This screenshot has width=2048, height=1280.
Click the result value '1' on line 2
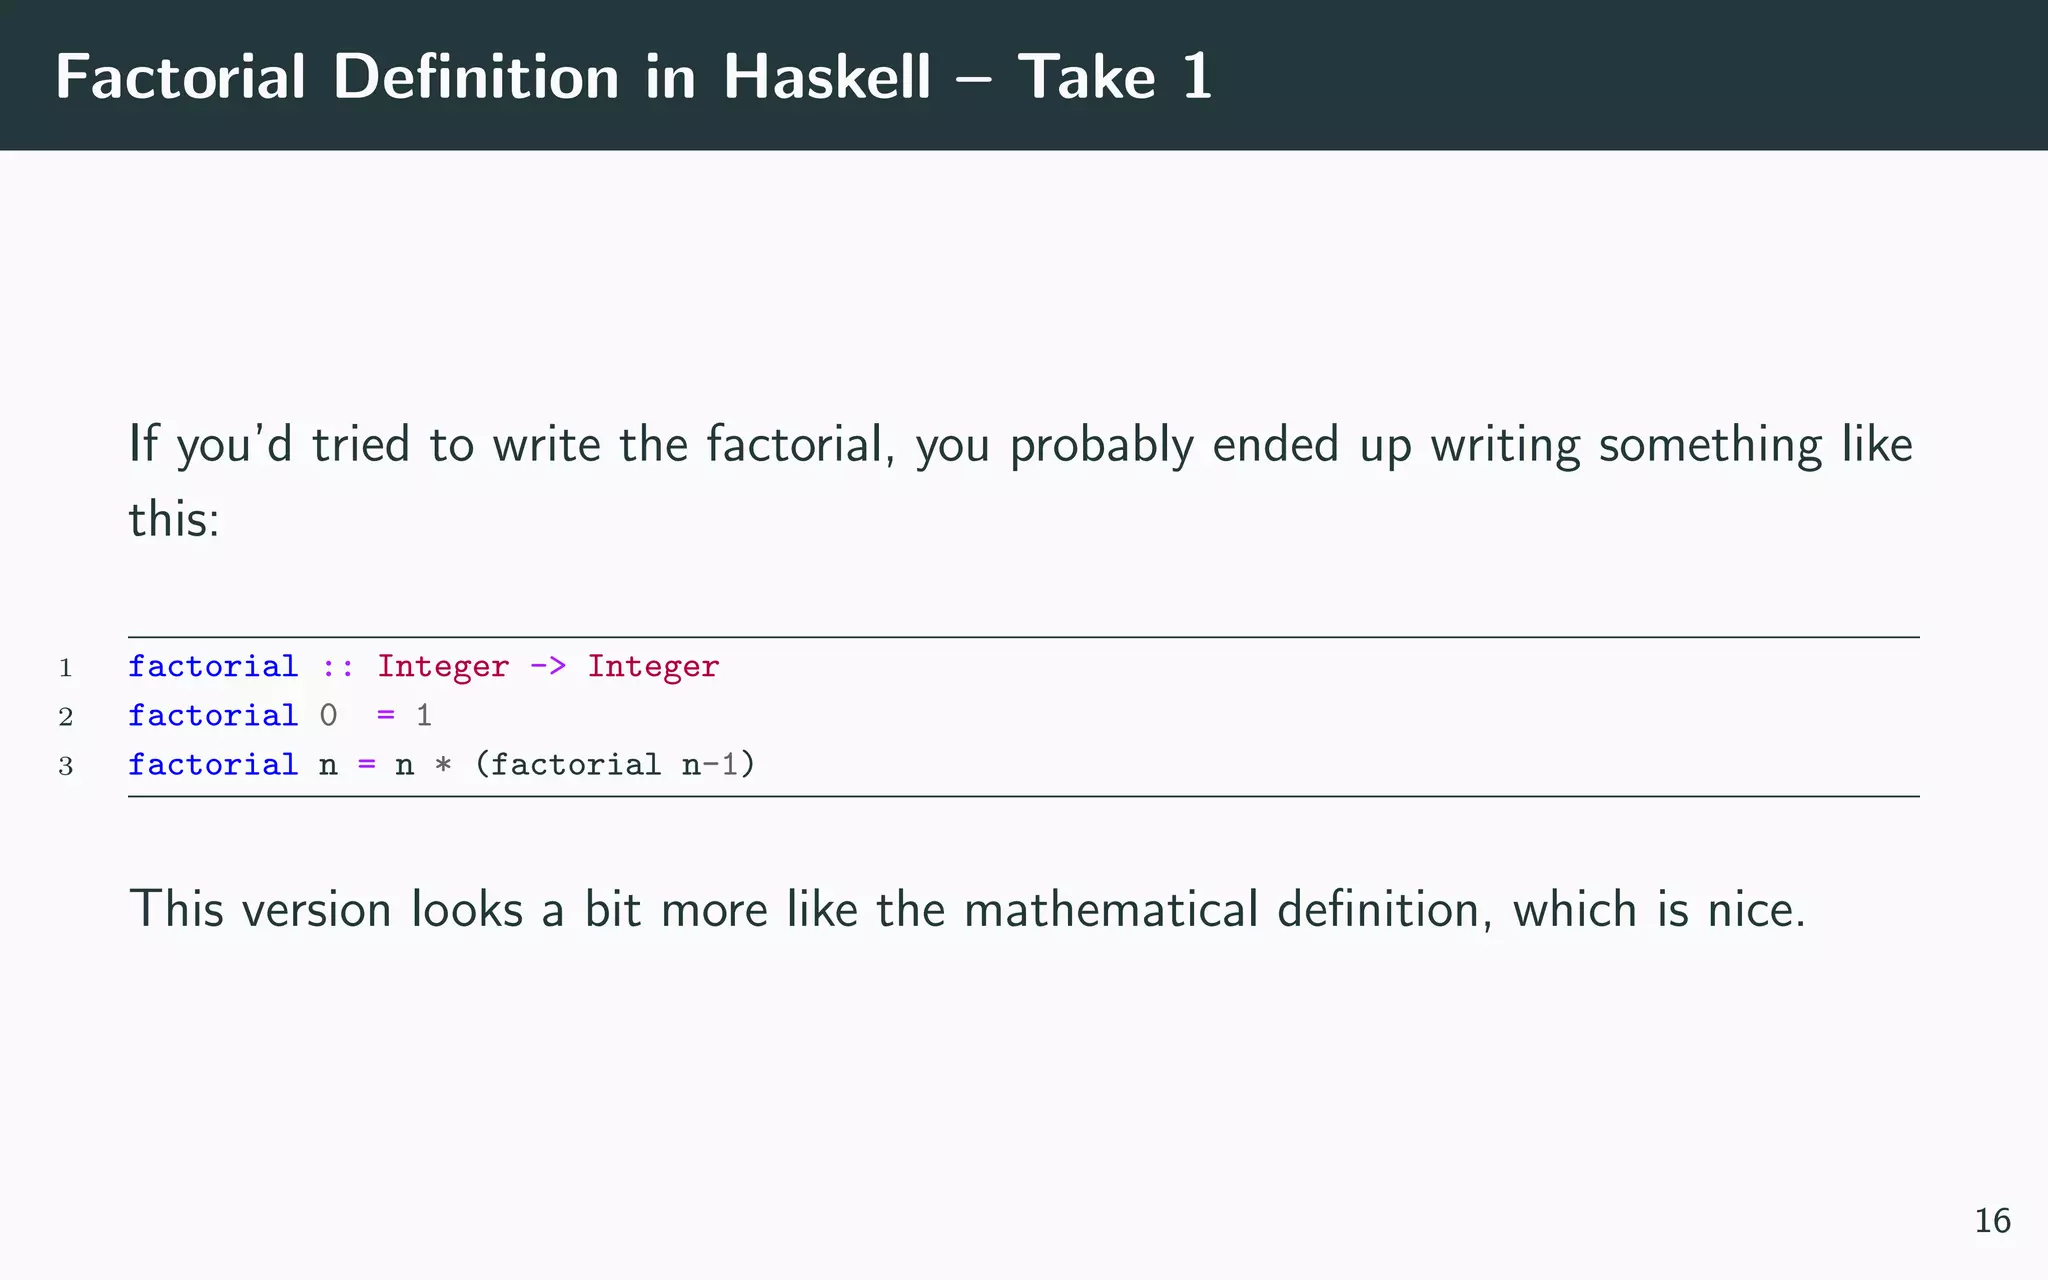424,715
